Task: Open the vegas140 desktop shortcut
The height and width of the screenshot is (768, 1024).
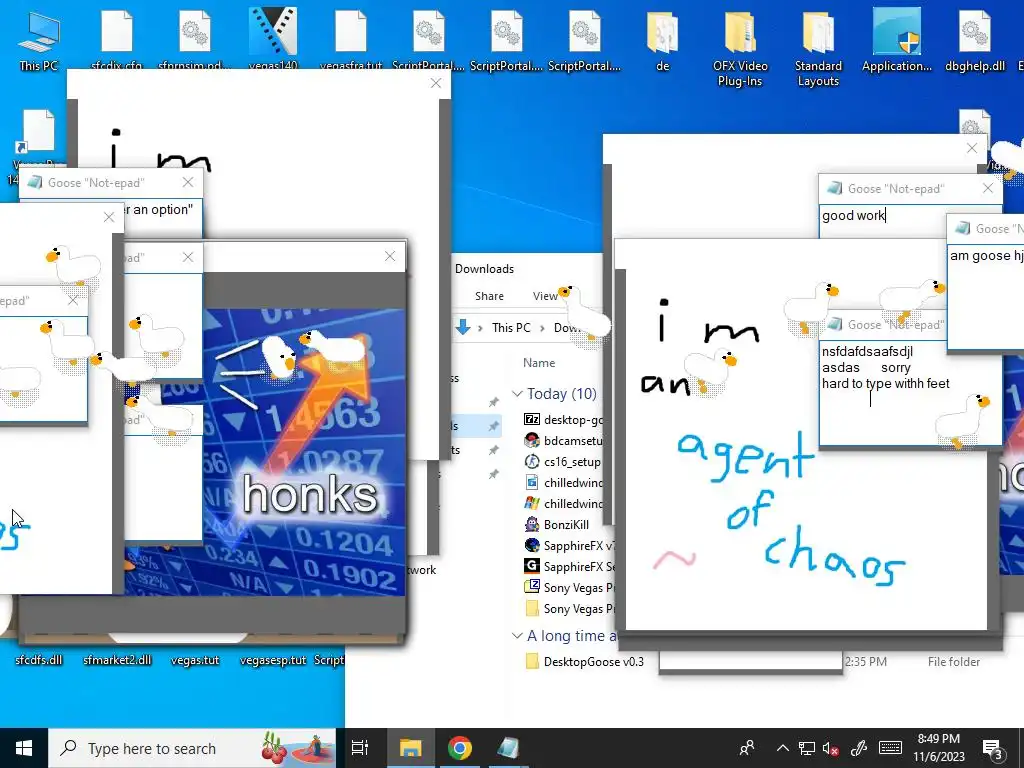Action: tap(273, 39)
